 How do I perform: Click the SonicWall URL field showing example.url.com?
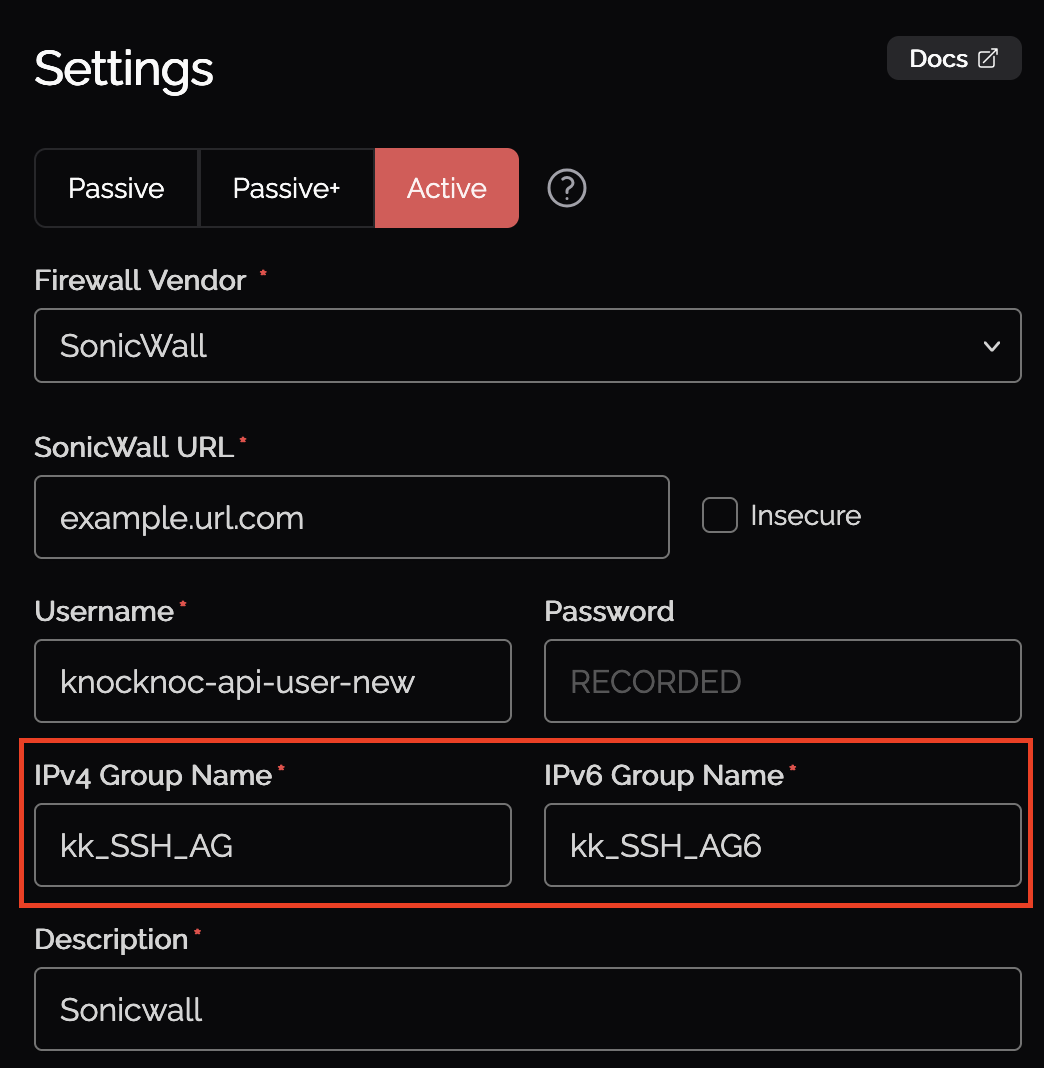click(352, 516)
